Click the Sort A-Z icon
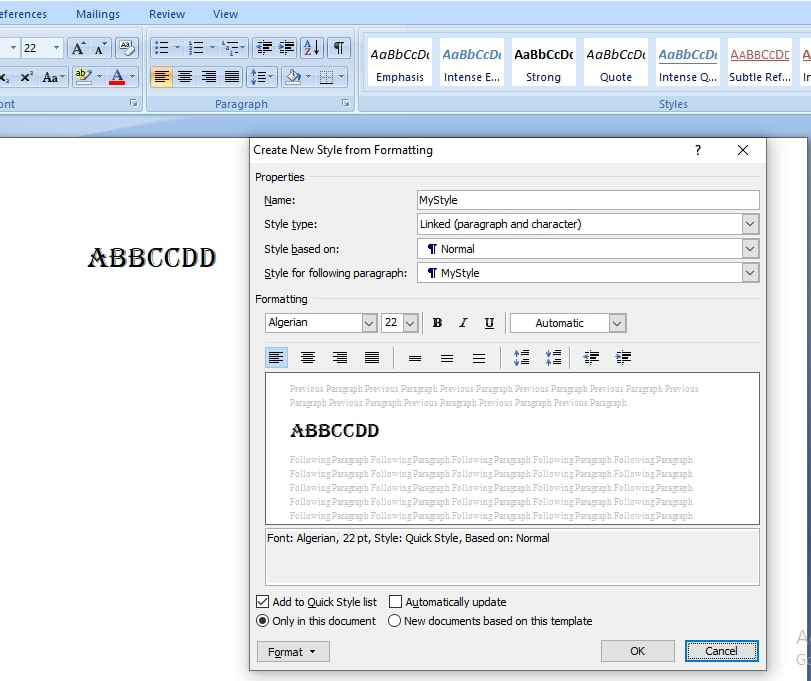Viewport: 811px width, 681px height. 312,49
